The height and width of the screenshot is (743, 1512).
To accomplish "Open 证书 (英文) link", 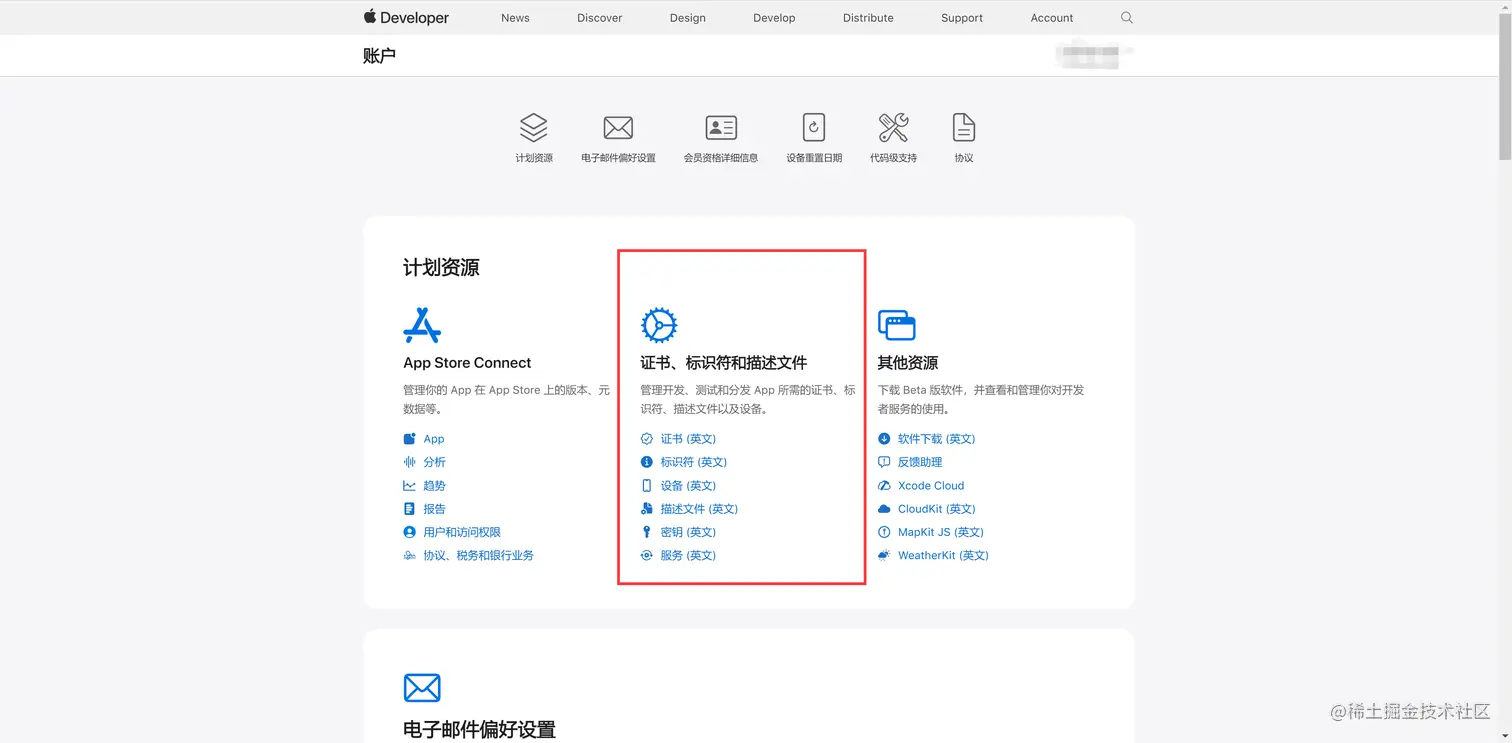I will point(689,439).
